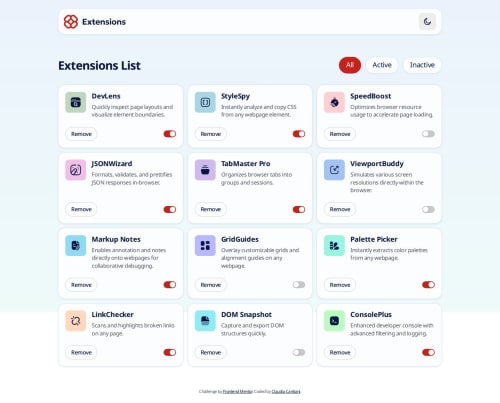
Task: Toggle Palette Picker off
Action: [428, 285]
